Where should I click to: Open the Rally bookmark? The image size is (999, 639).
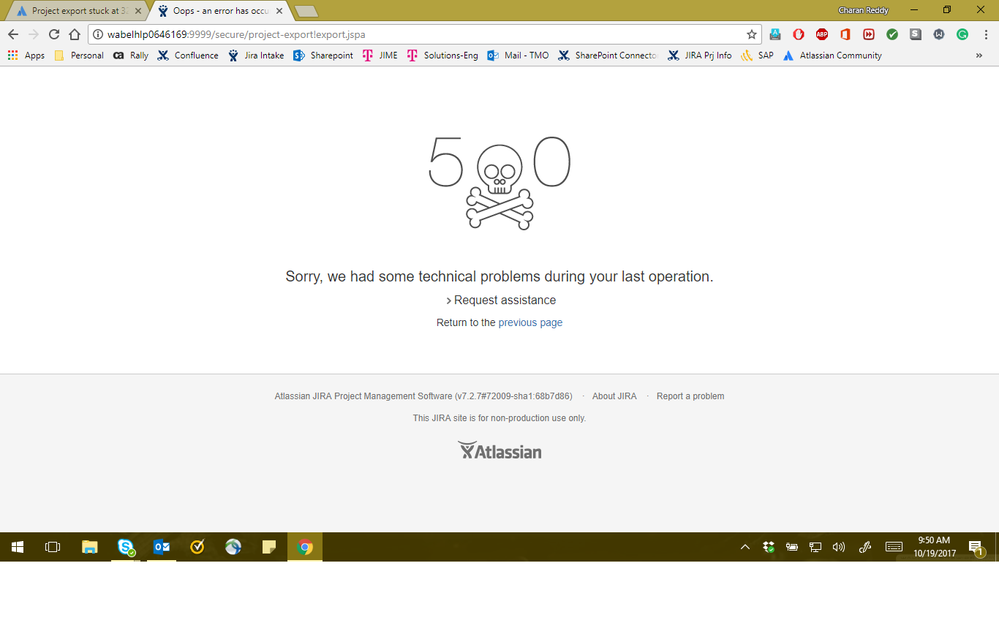(x=131, y=55)
